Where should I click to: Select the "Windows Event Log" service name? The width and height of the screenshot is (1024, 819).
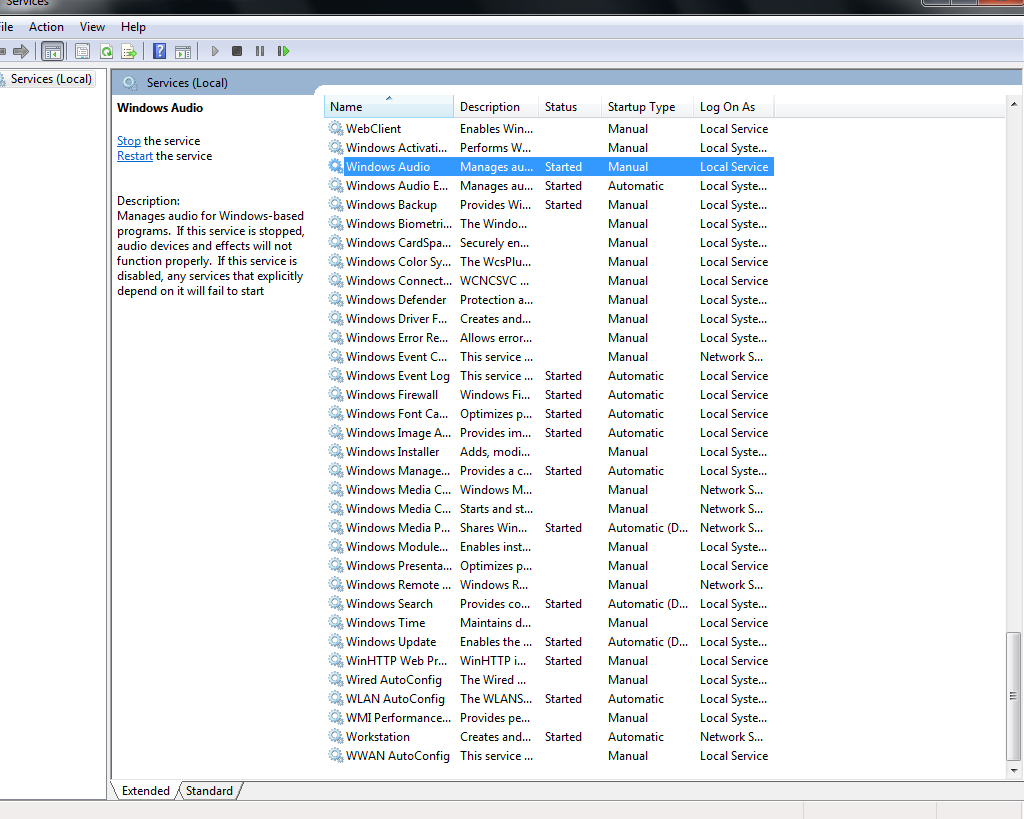[x=398, y=376]
